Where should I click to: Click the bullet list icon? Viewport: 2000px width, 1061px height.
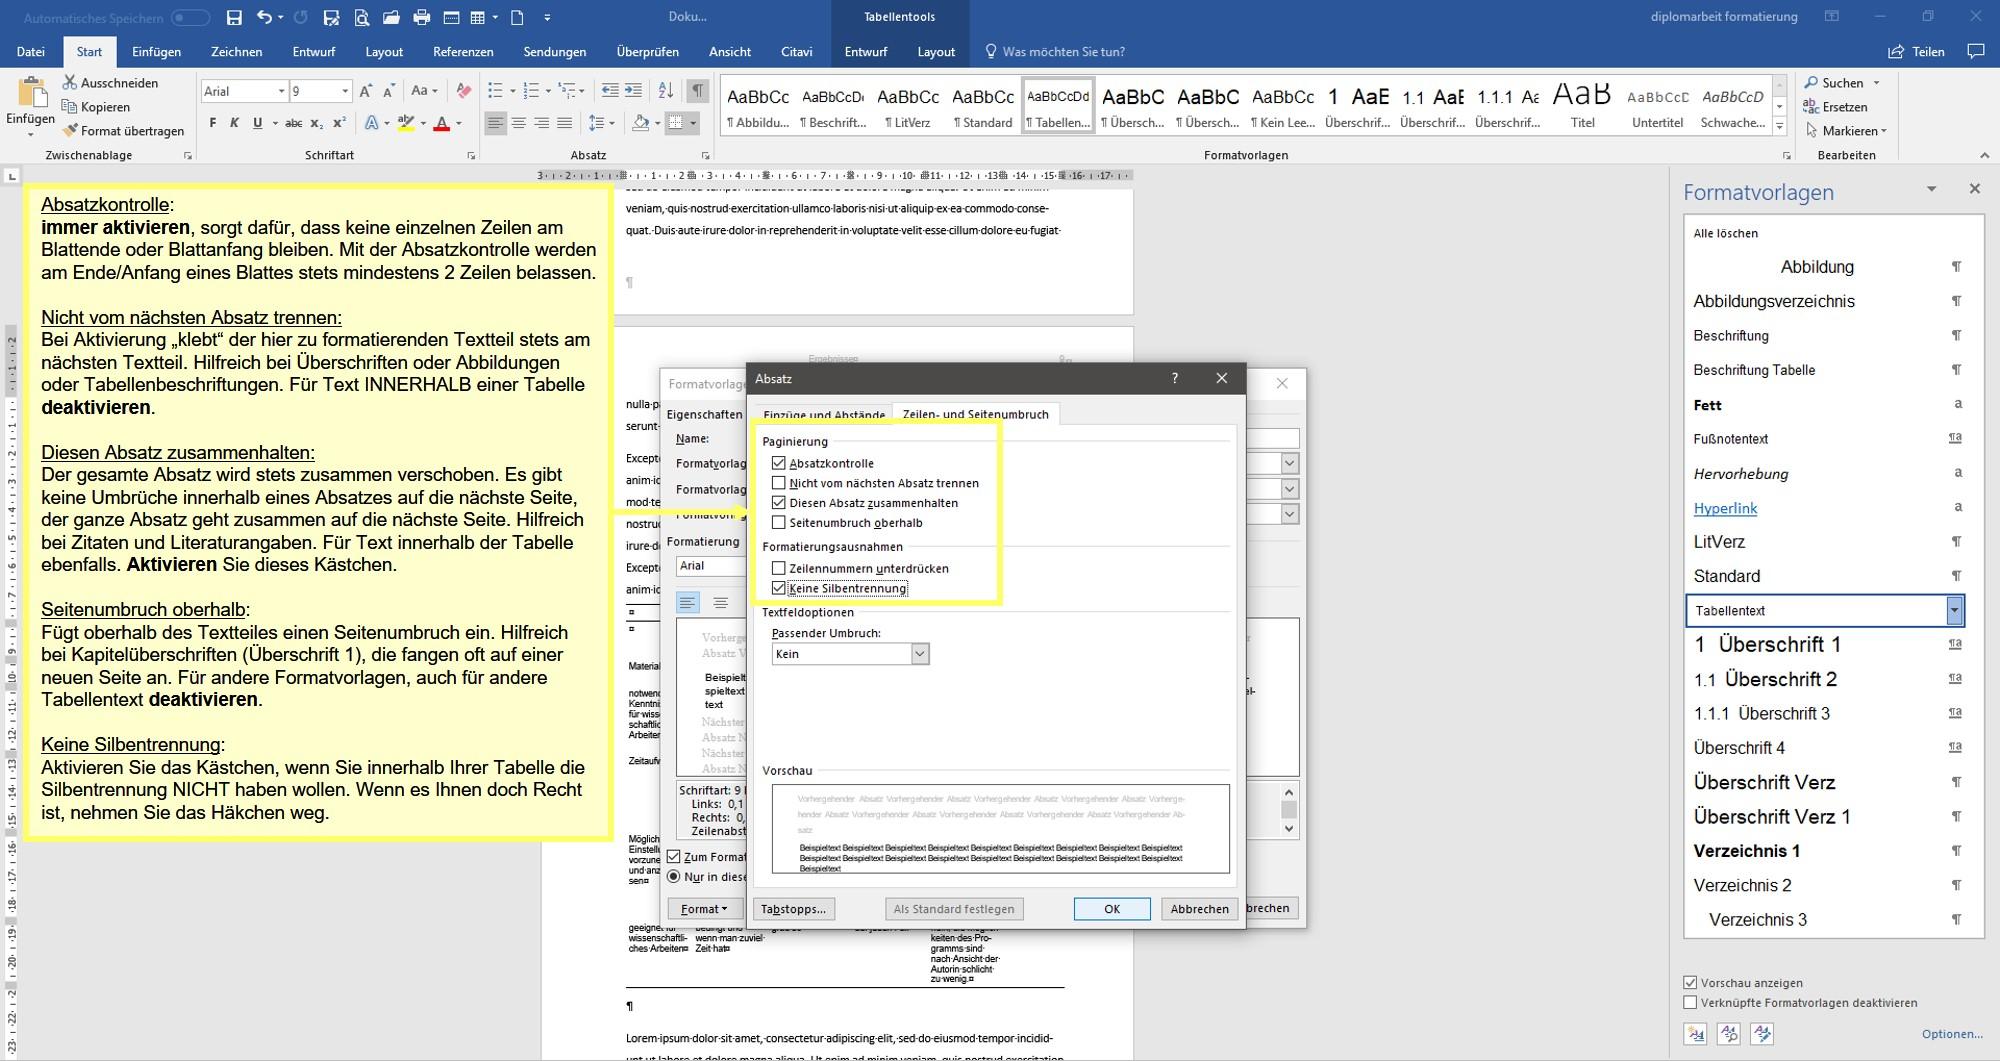tap(494, 90)
